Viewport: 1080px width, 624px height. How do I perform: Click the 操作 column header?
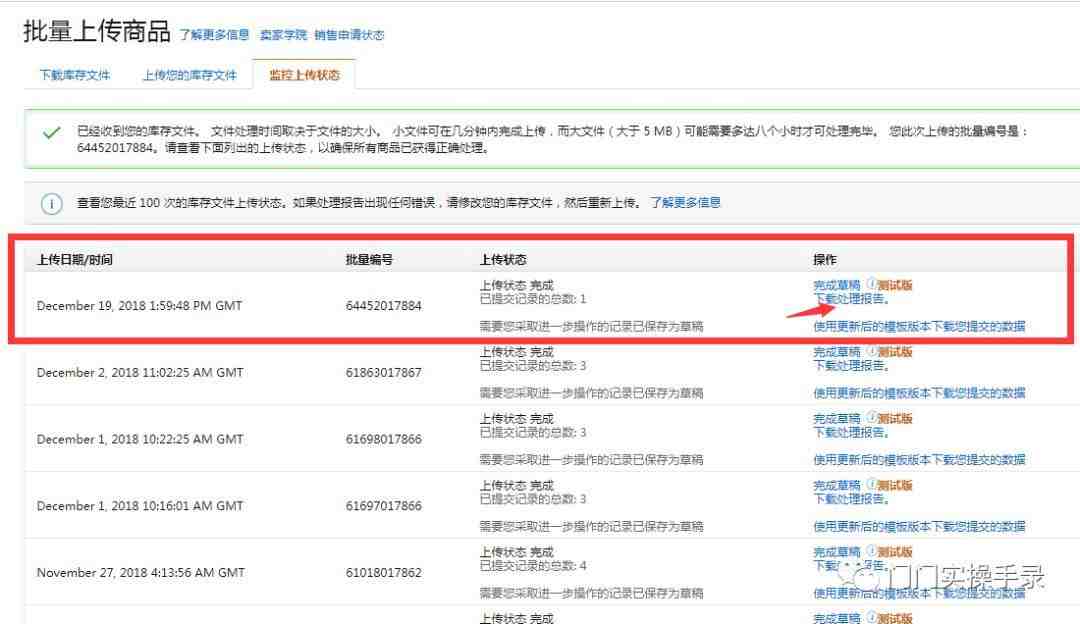click(x=824, y=260)
